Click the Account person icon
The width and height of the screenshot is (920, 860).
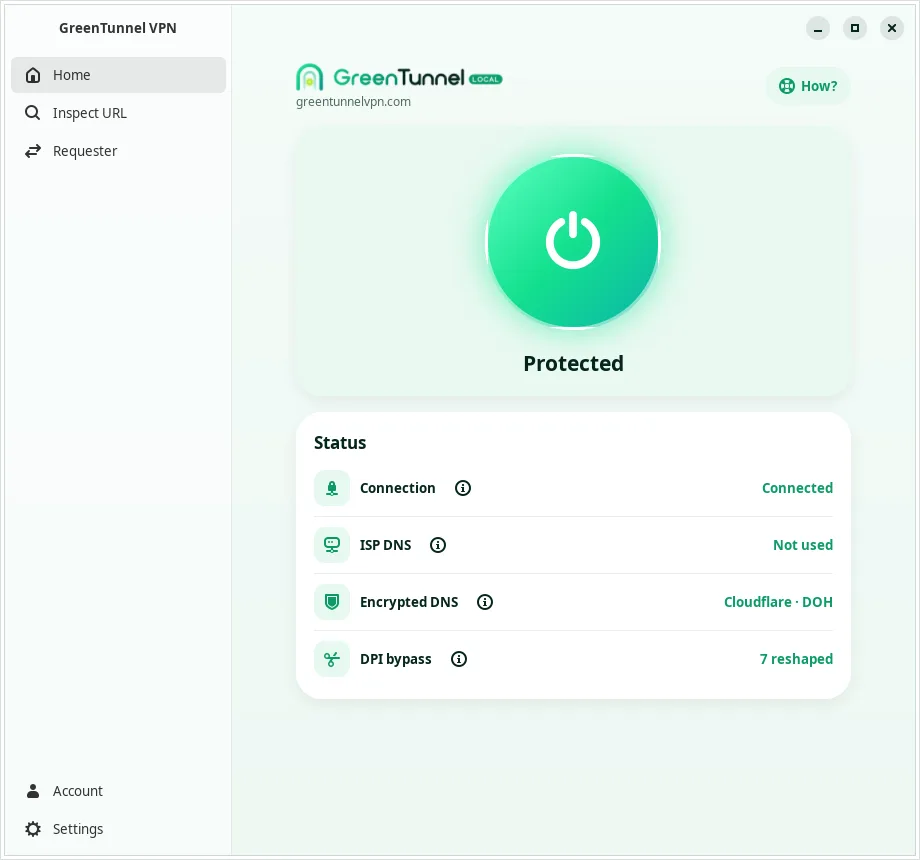pos(33,791)
